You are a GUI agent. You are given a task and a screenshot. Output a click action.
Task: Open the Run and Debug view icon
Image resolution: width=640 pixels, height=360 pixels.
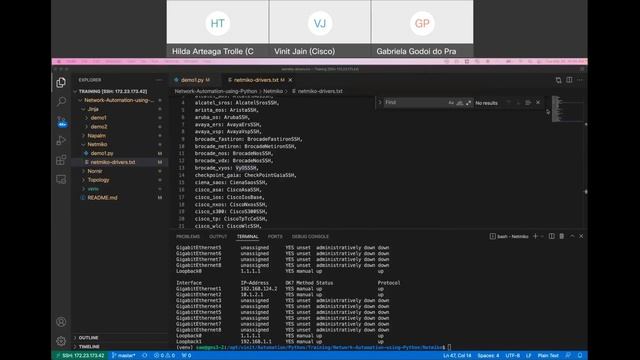61,140
